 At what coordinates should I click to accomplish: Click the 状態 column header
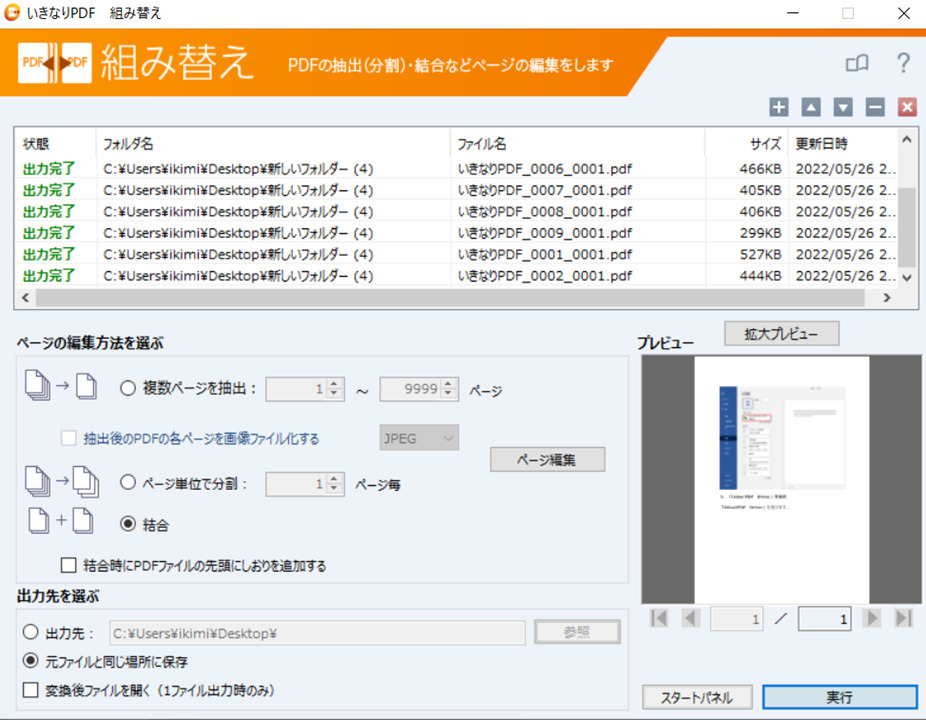[56, 144]
